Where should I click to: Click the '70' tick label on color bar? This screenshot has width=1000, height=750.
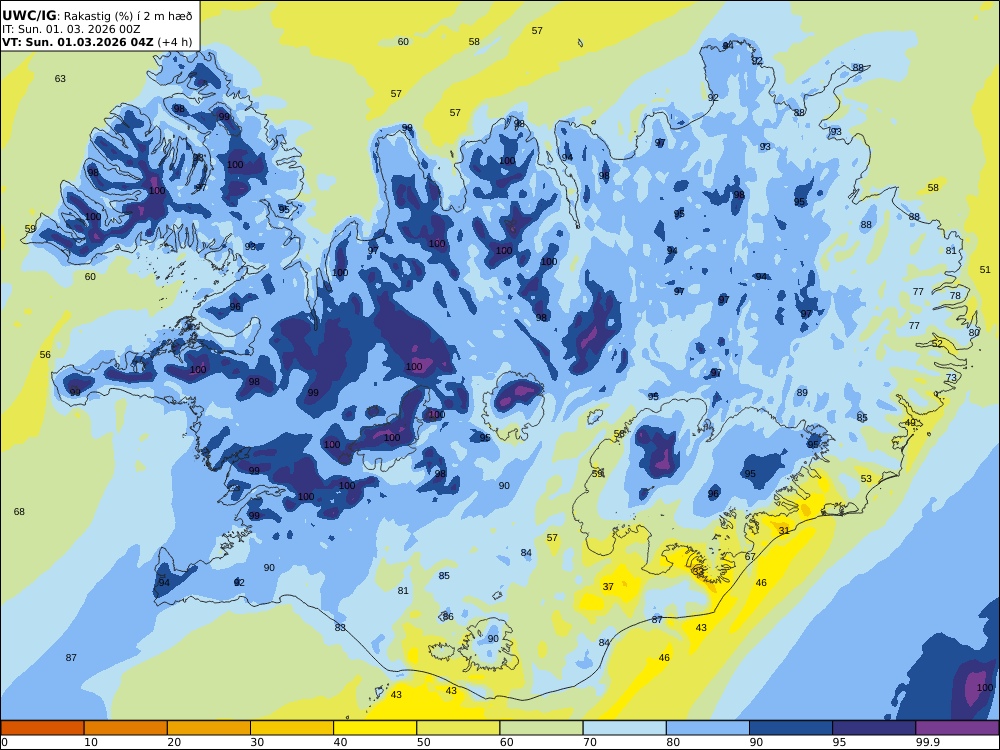(x=590, y=742)
